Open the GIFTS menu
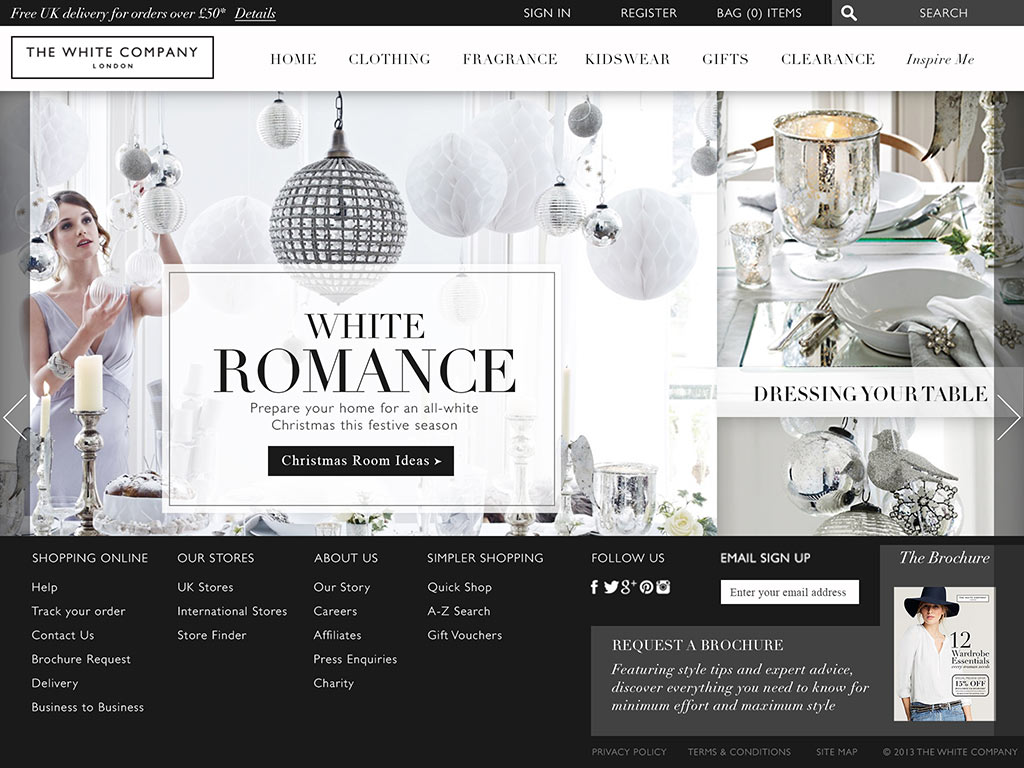 pos(725,59)
